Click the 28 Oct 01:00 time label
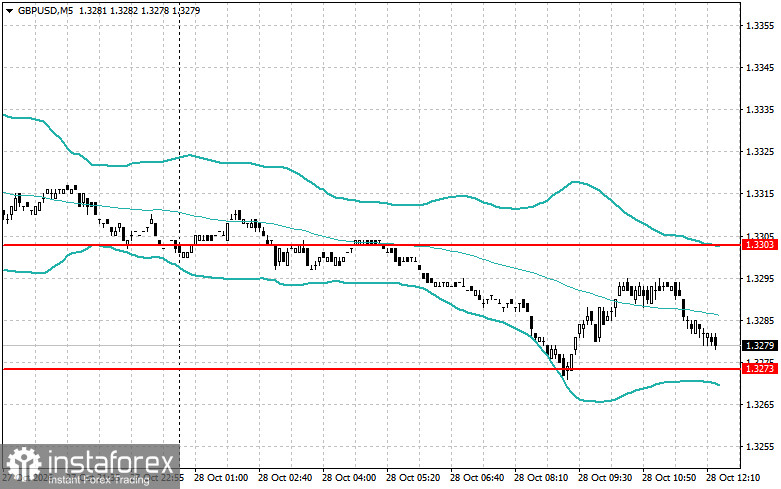This screenshot has width=781, height=489. [x=221, y=478]
